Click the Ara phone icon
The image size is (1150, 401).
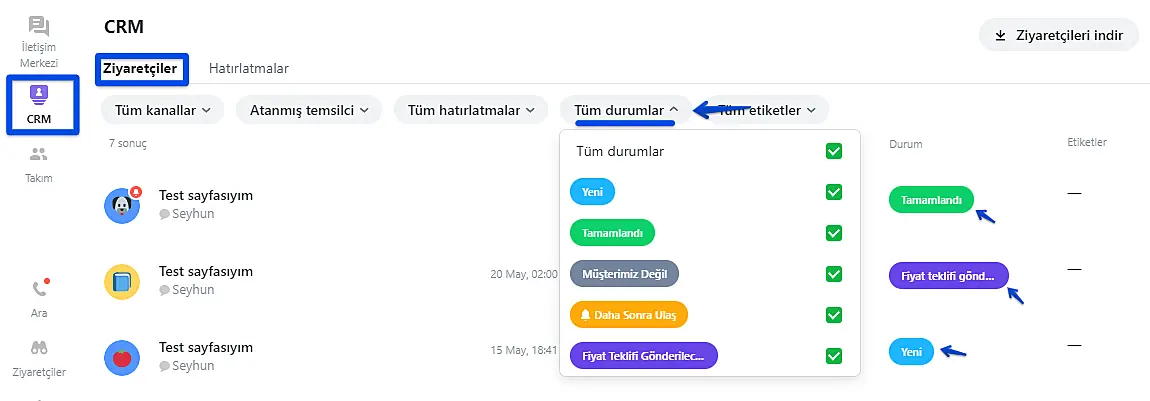pos(39,290)
